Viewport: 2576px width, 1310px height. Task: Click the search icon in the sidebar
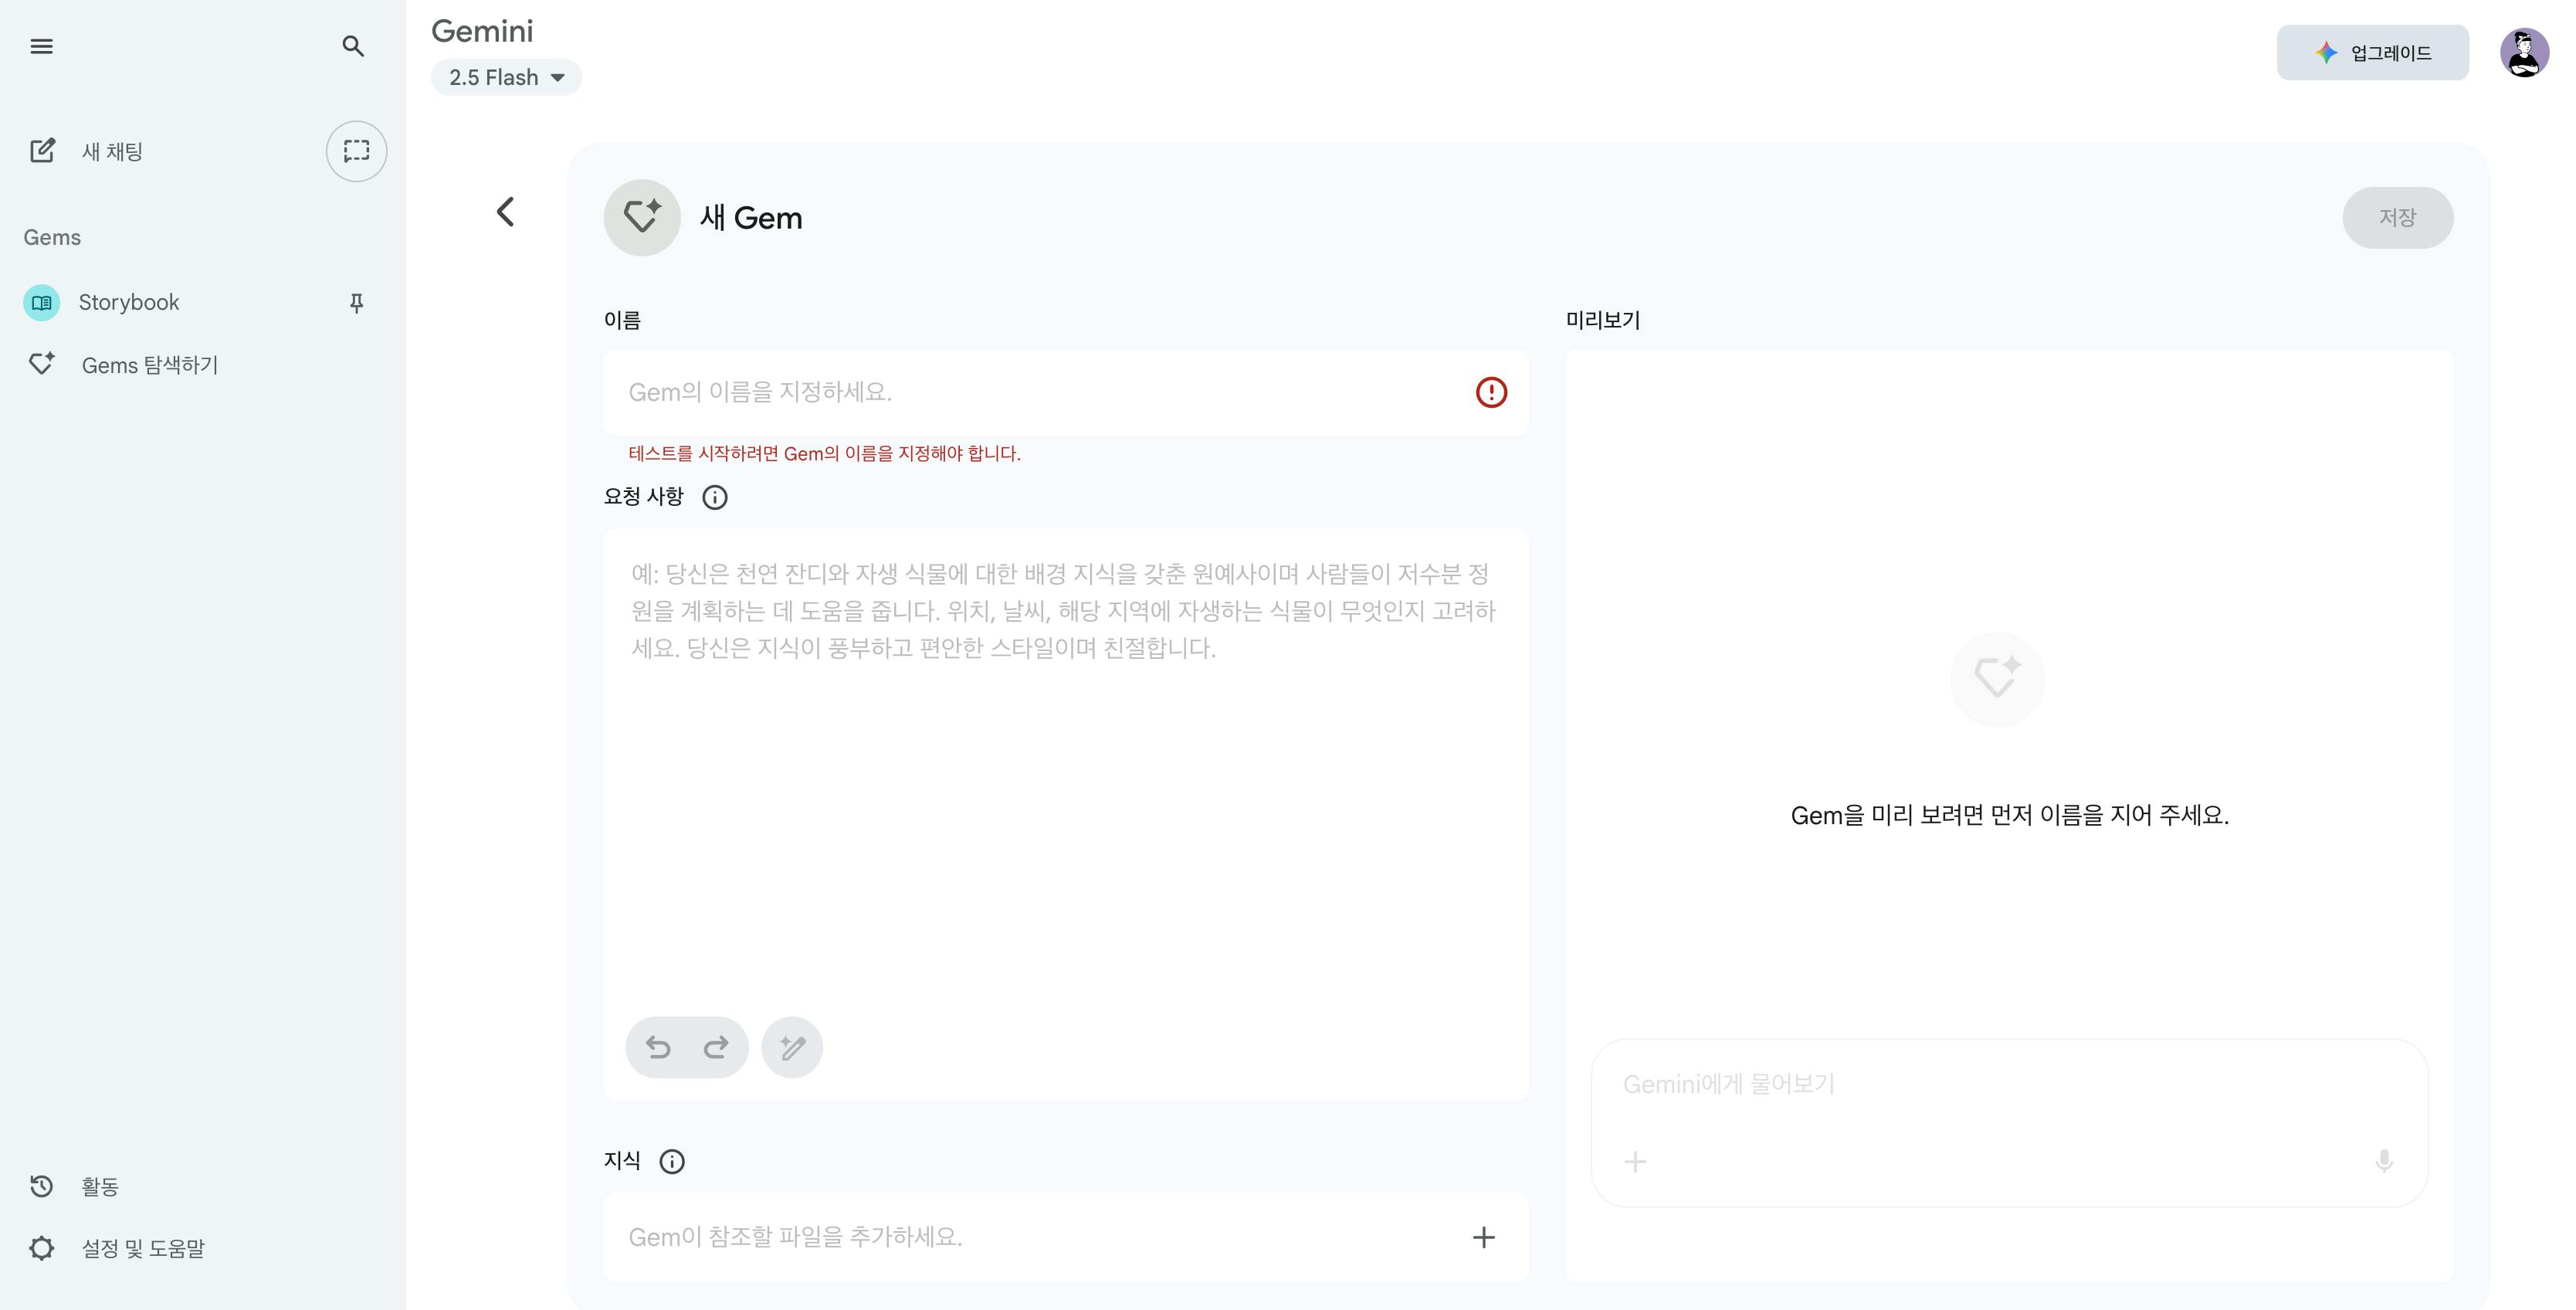tap(354, 46)
